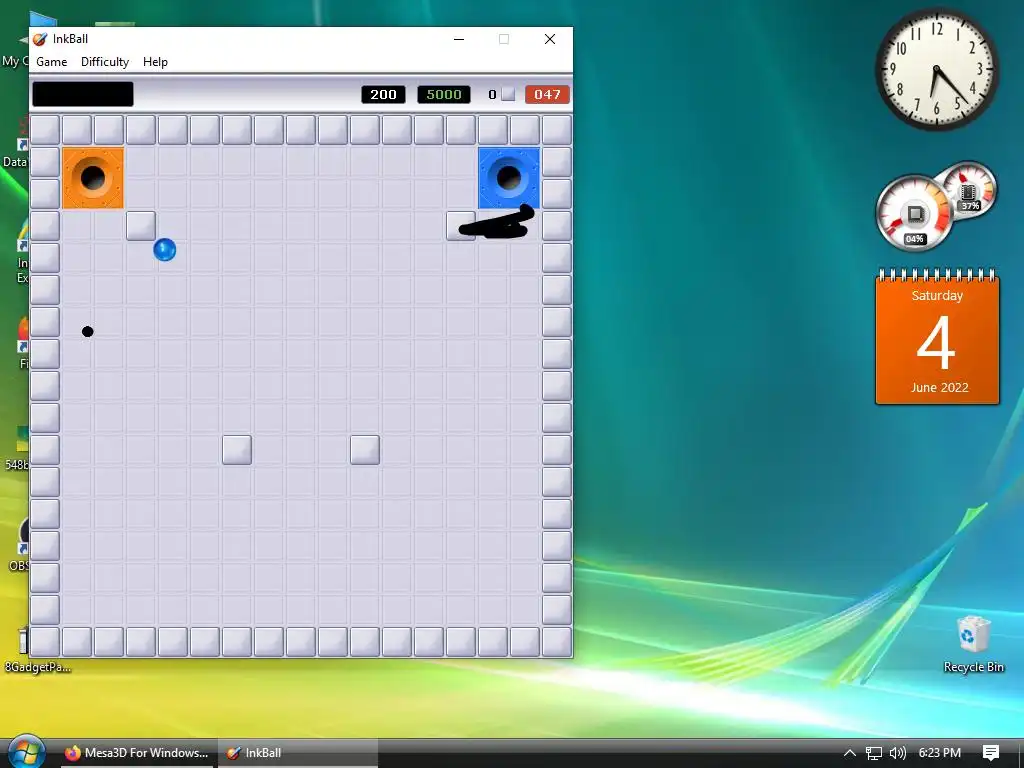This screenshot has width=1024, height=768.
Task: Click the green 5000 bonus counter
Action: 444,95
